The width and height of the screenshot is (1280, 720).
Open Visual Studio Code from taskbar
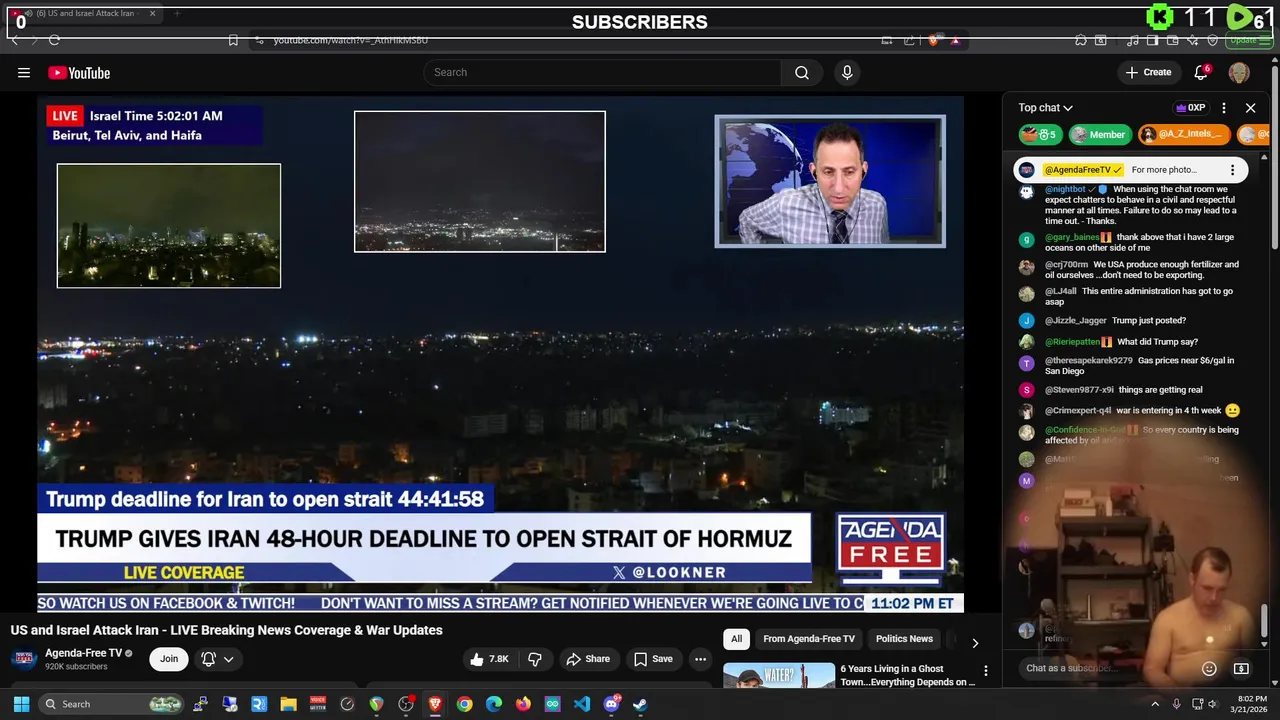tap(582, 704)
